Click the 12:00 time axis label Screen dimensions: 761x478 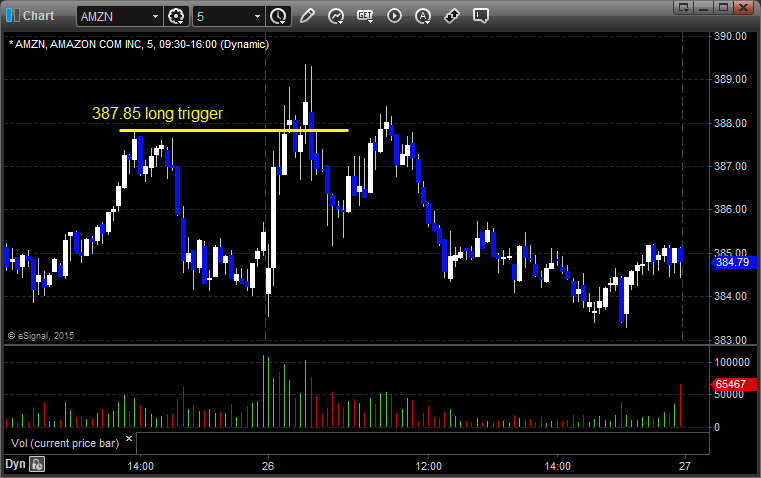pyautogui.click(x=429, y=466)
